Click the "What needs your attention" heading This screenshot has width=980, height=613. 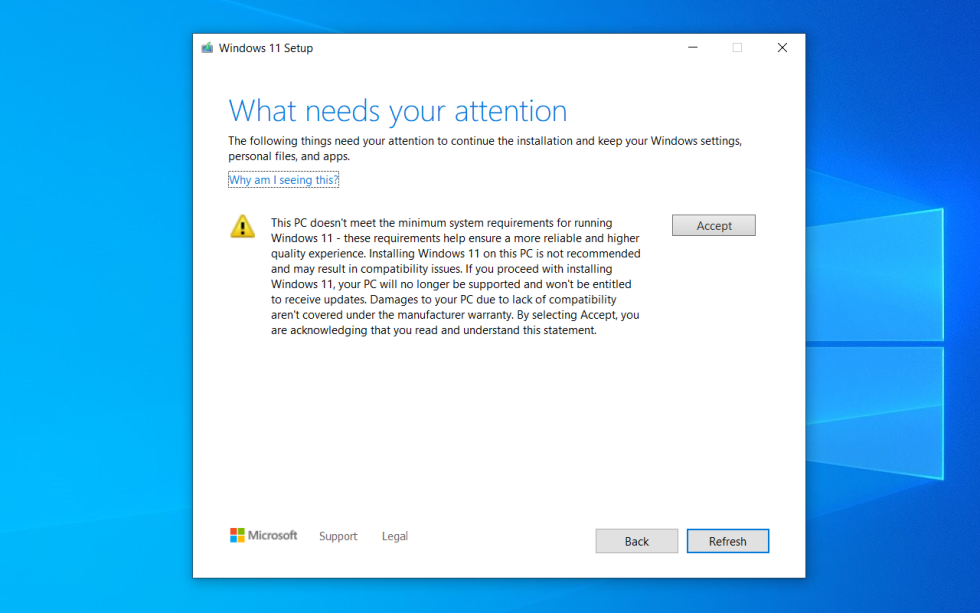click(x=398, y=110)
